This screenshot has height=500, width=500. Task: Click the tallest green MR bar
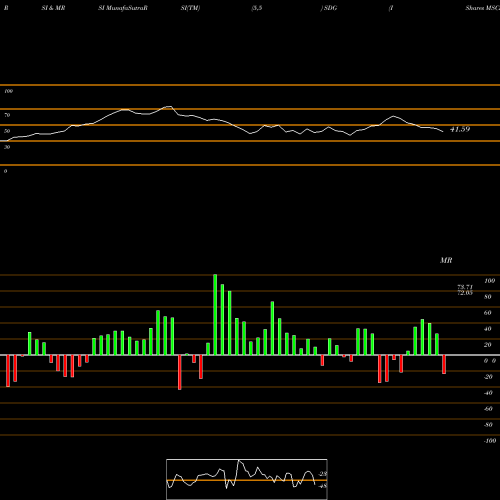[x=215, y=315]
